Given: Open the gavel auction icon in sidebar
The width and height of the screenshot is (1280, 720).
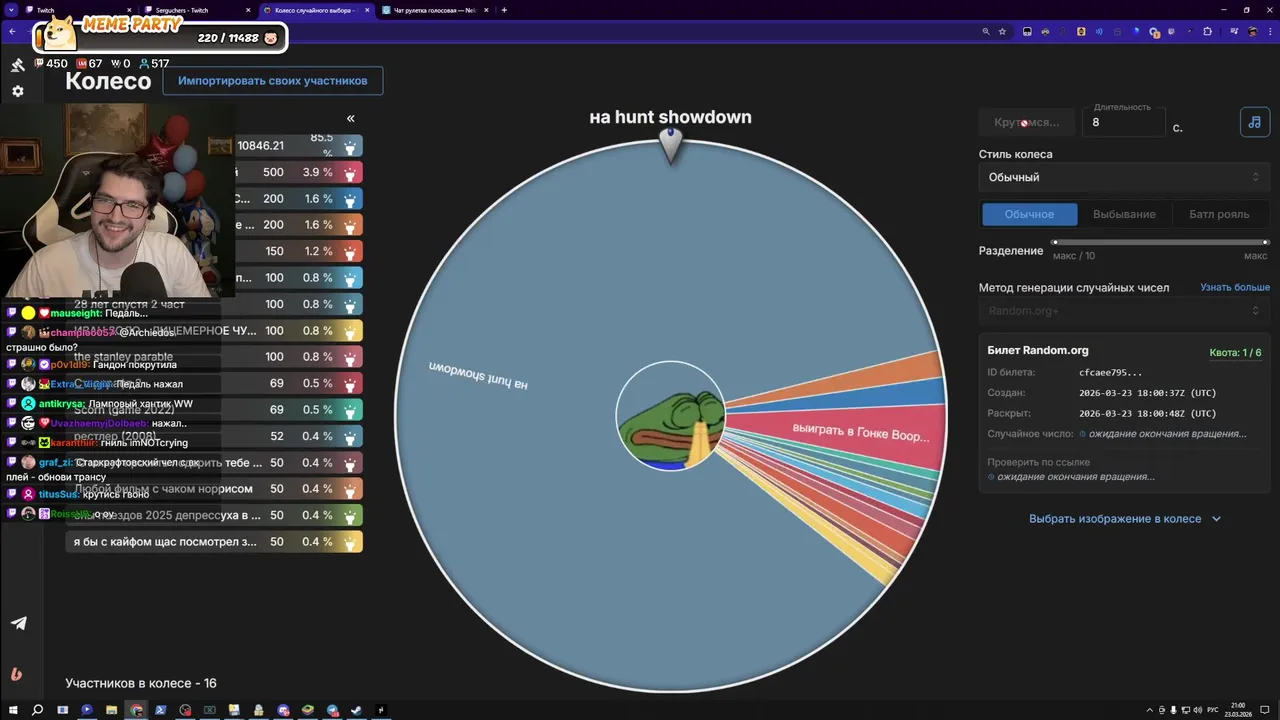Looking at the screenshot, I should (x=17, y=65).
